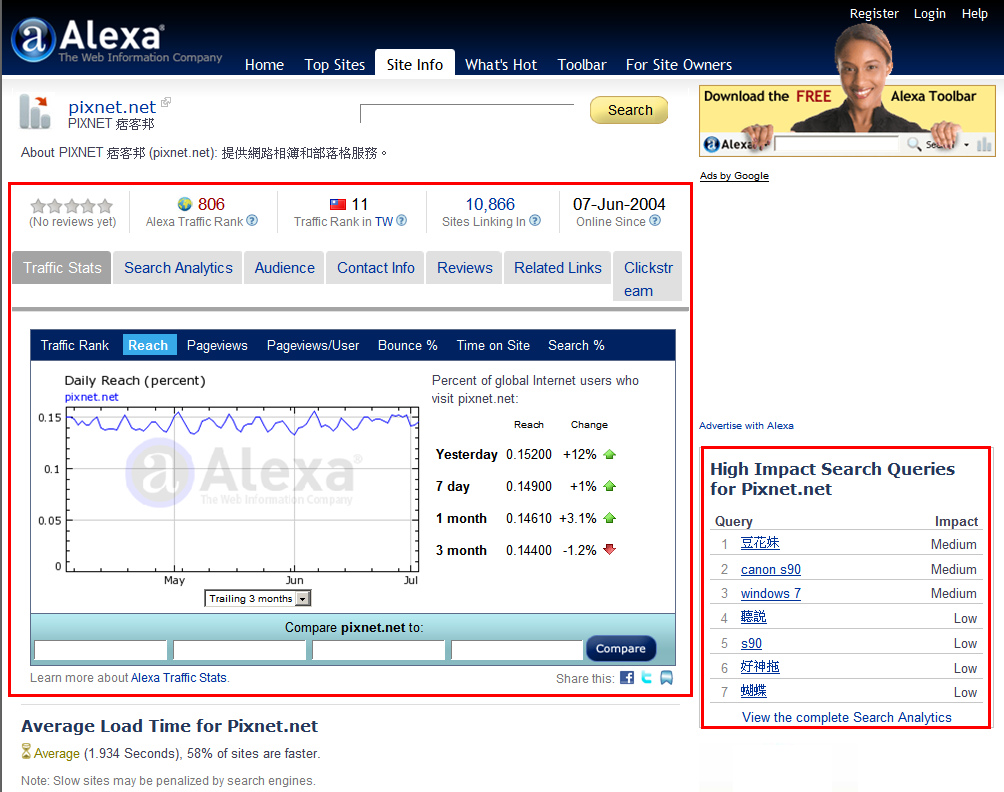1004x792 pixels.
Task: Open the help icon for Traffic Rank in TW
Action: click(401, 220)
